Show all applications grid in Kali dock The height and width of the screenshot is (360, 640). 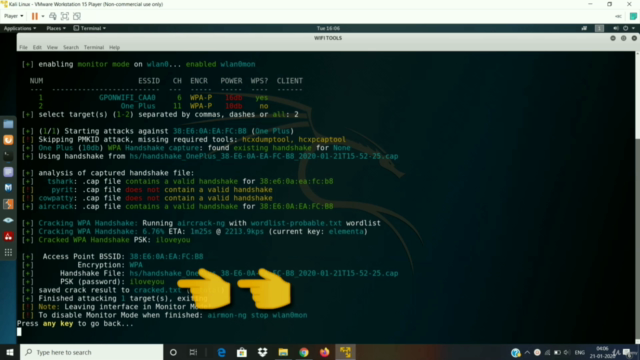[8, 252]
